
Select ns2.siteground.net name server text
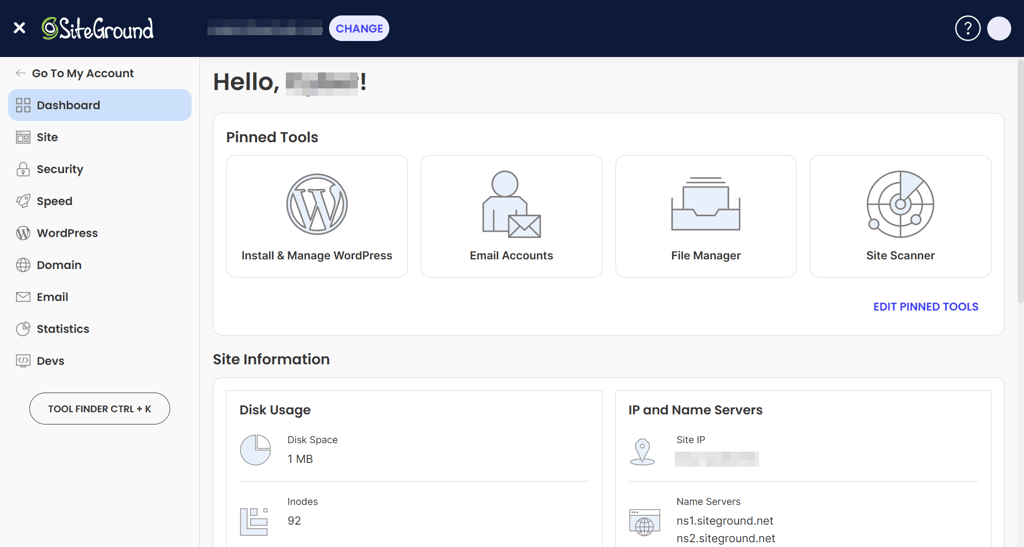point(726,539)
